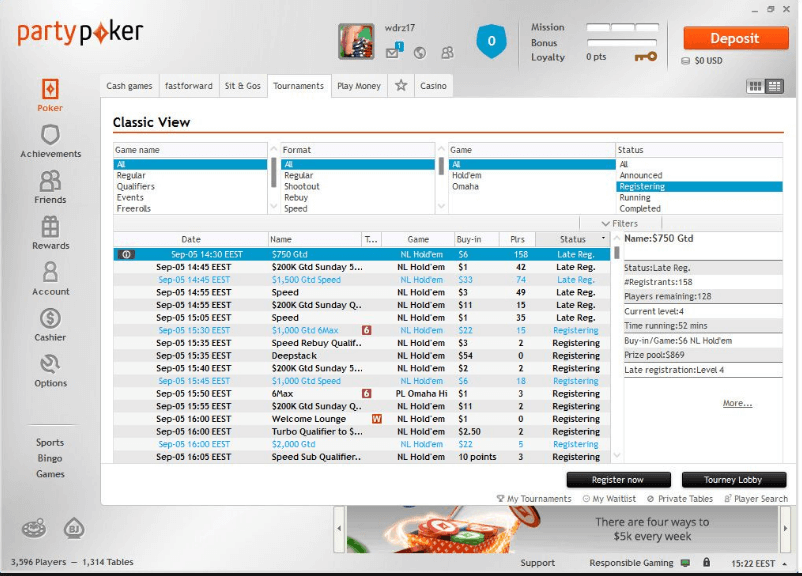Open the Rewards gift icon

(50, 227)
